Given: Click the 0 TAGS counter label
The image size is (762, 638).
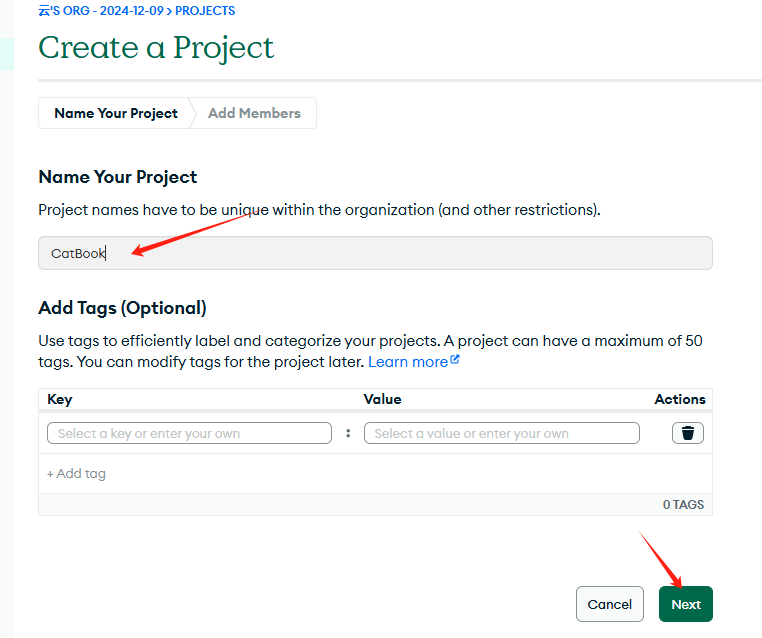Looking at the screenshot, I should pyautogui.click(x=683, y=505).
